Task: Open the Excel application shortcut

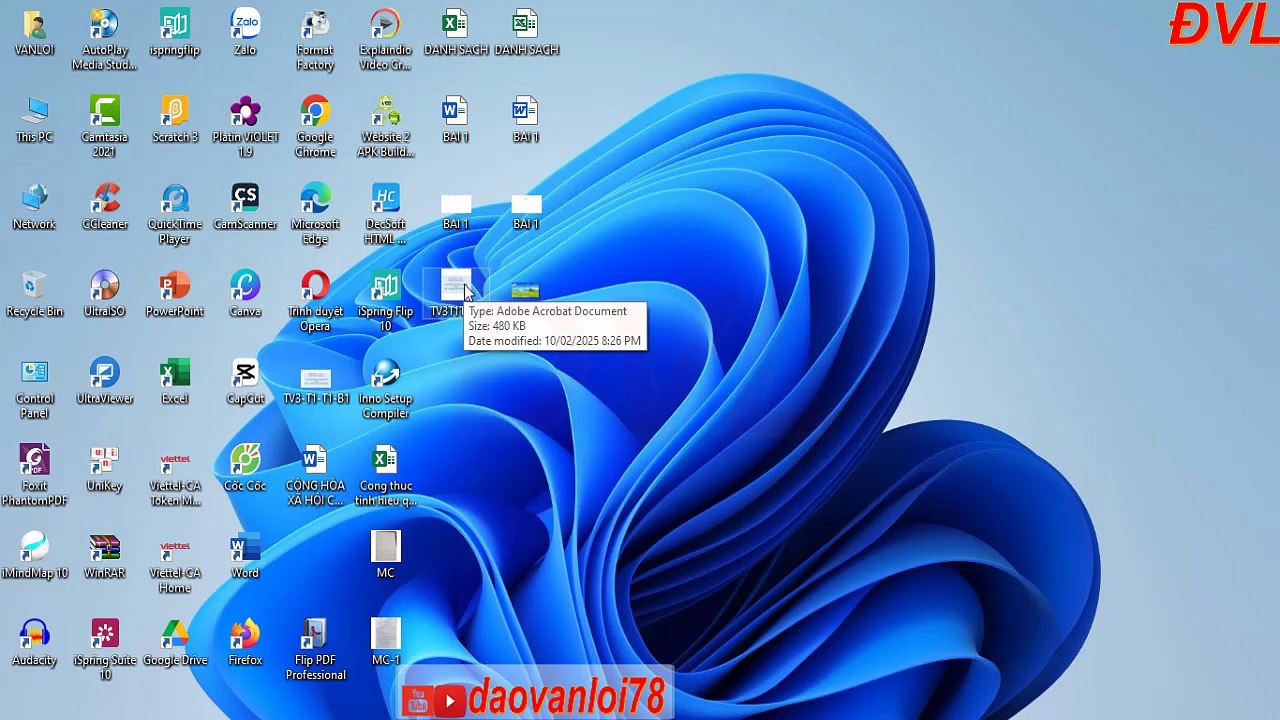Action: 175,373
